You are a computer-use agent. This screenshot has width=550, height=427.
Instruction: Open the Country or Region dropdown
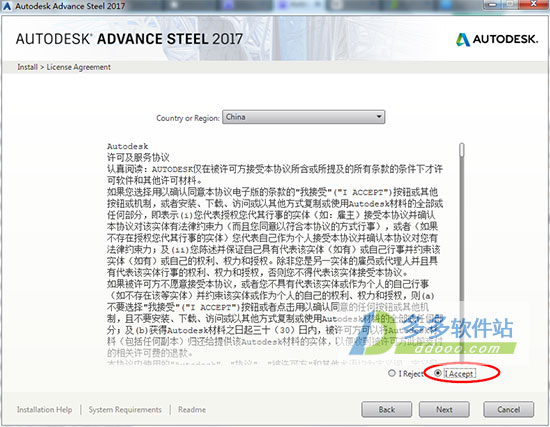(303, 117)
